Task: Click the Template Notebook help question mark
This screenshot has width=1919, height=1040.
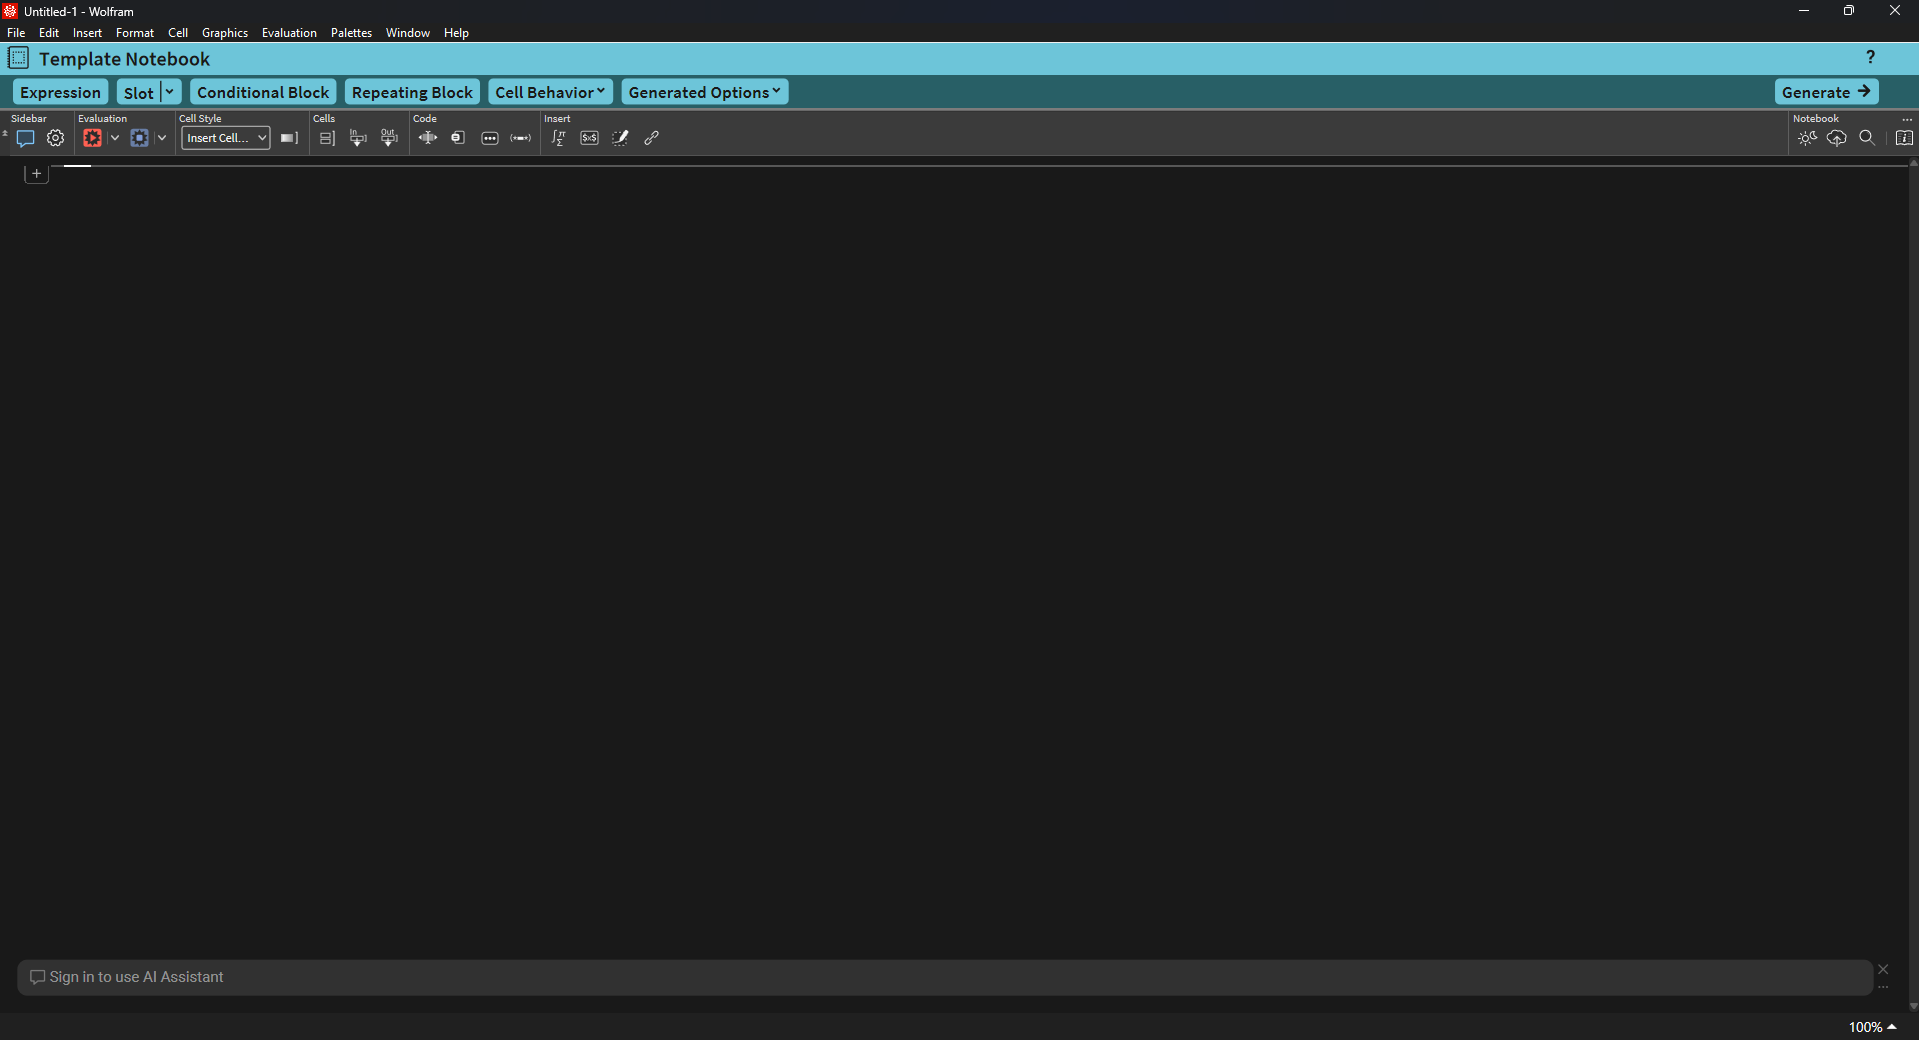Action: pos(1871,58)
